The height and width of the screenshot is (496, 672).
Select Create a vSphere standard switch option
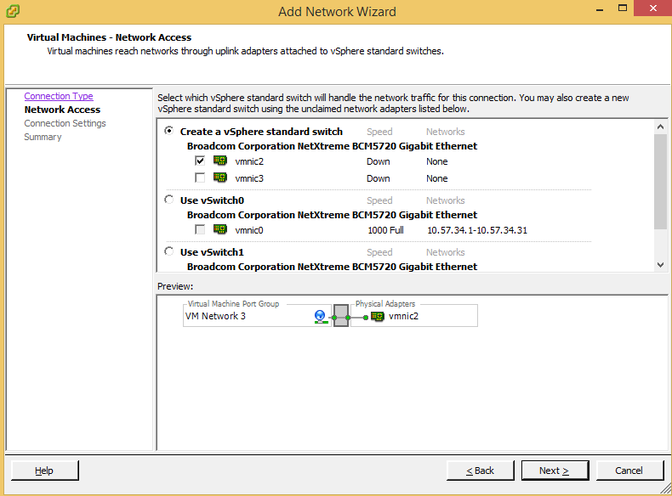tap(169, 132)
